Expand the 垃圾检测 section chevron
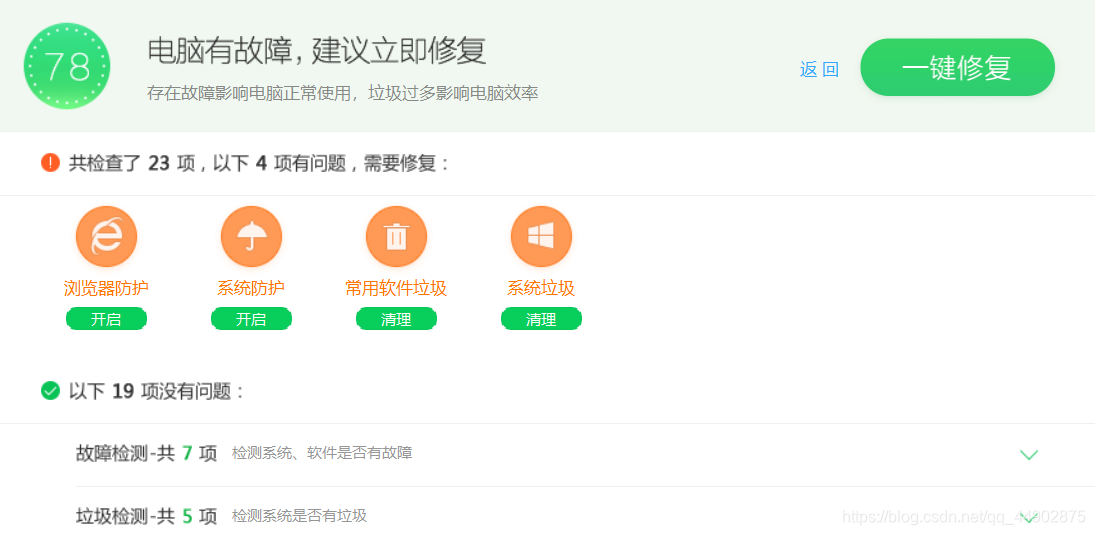The height and width of the screenshot is (535, 1095). pos(1029,518)
